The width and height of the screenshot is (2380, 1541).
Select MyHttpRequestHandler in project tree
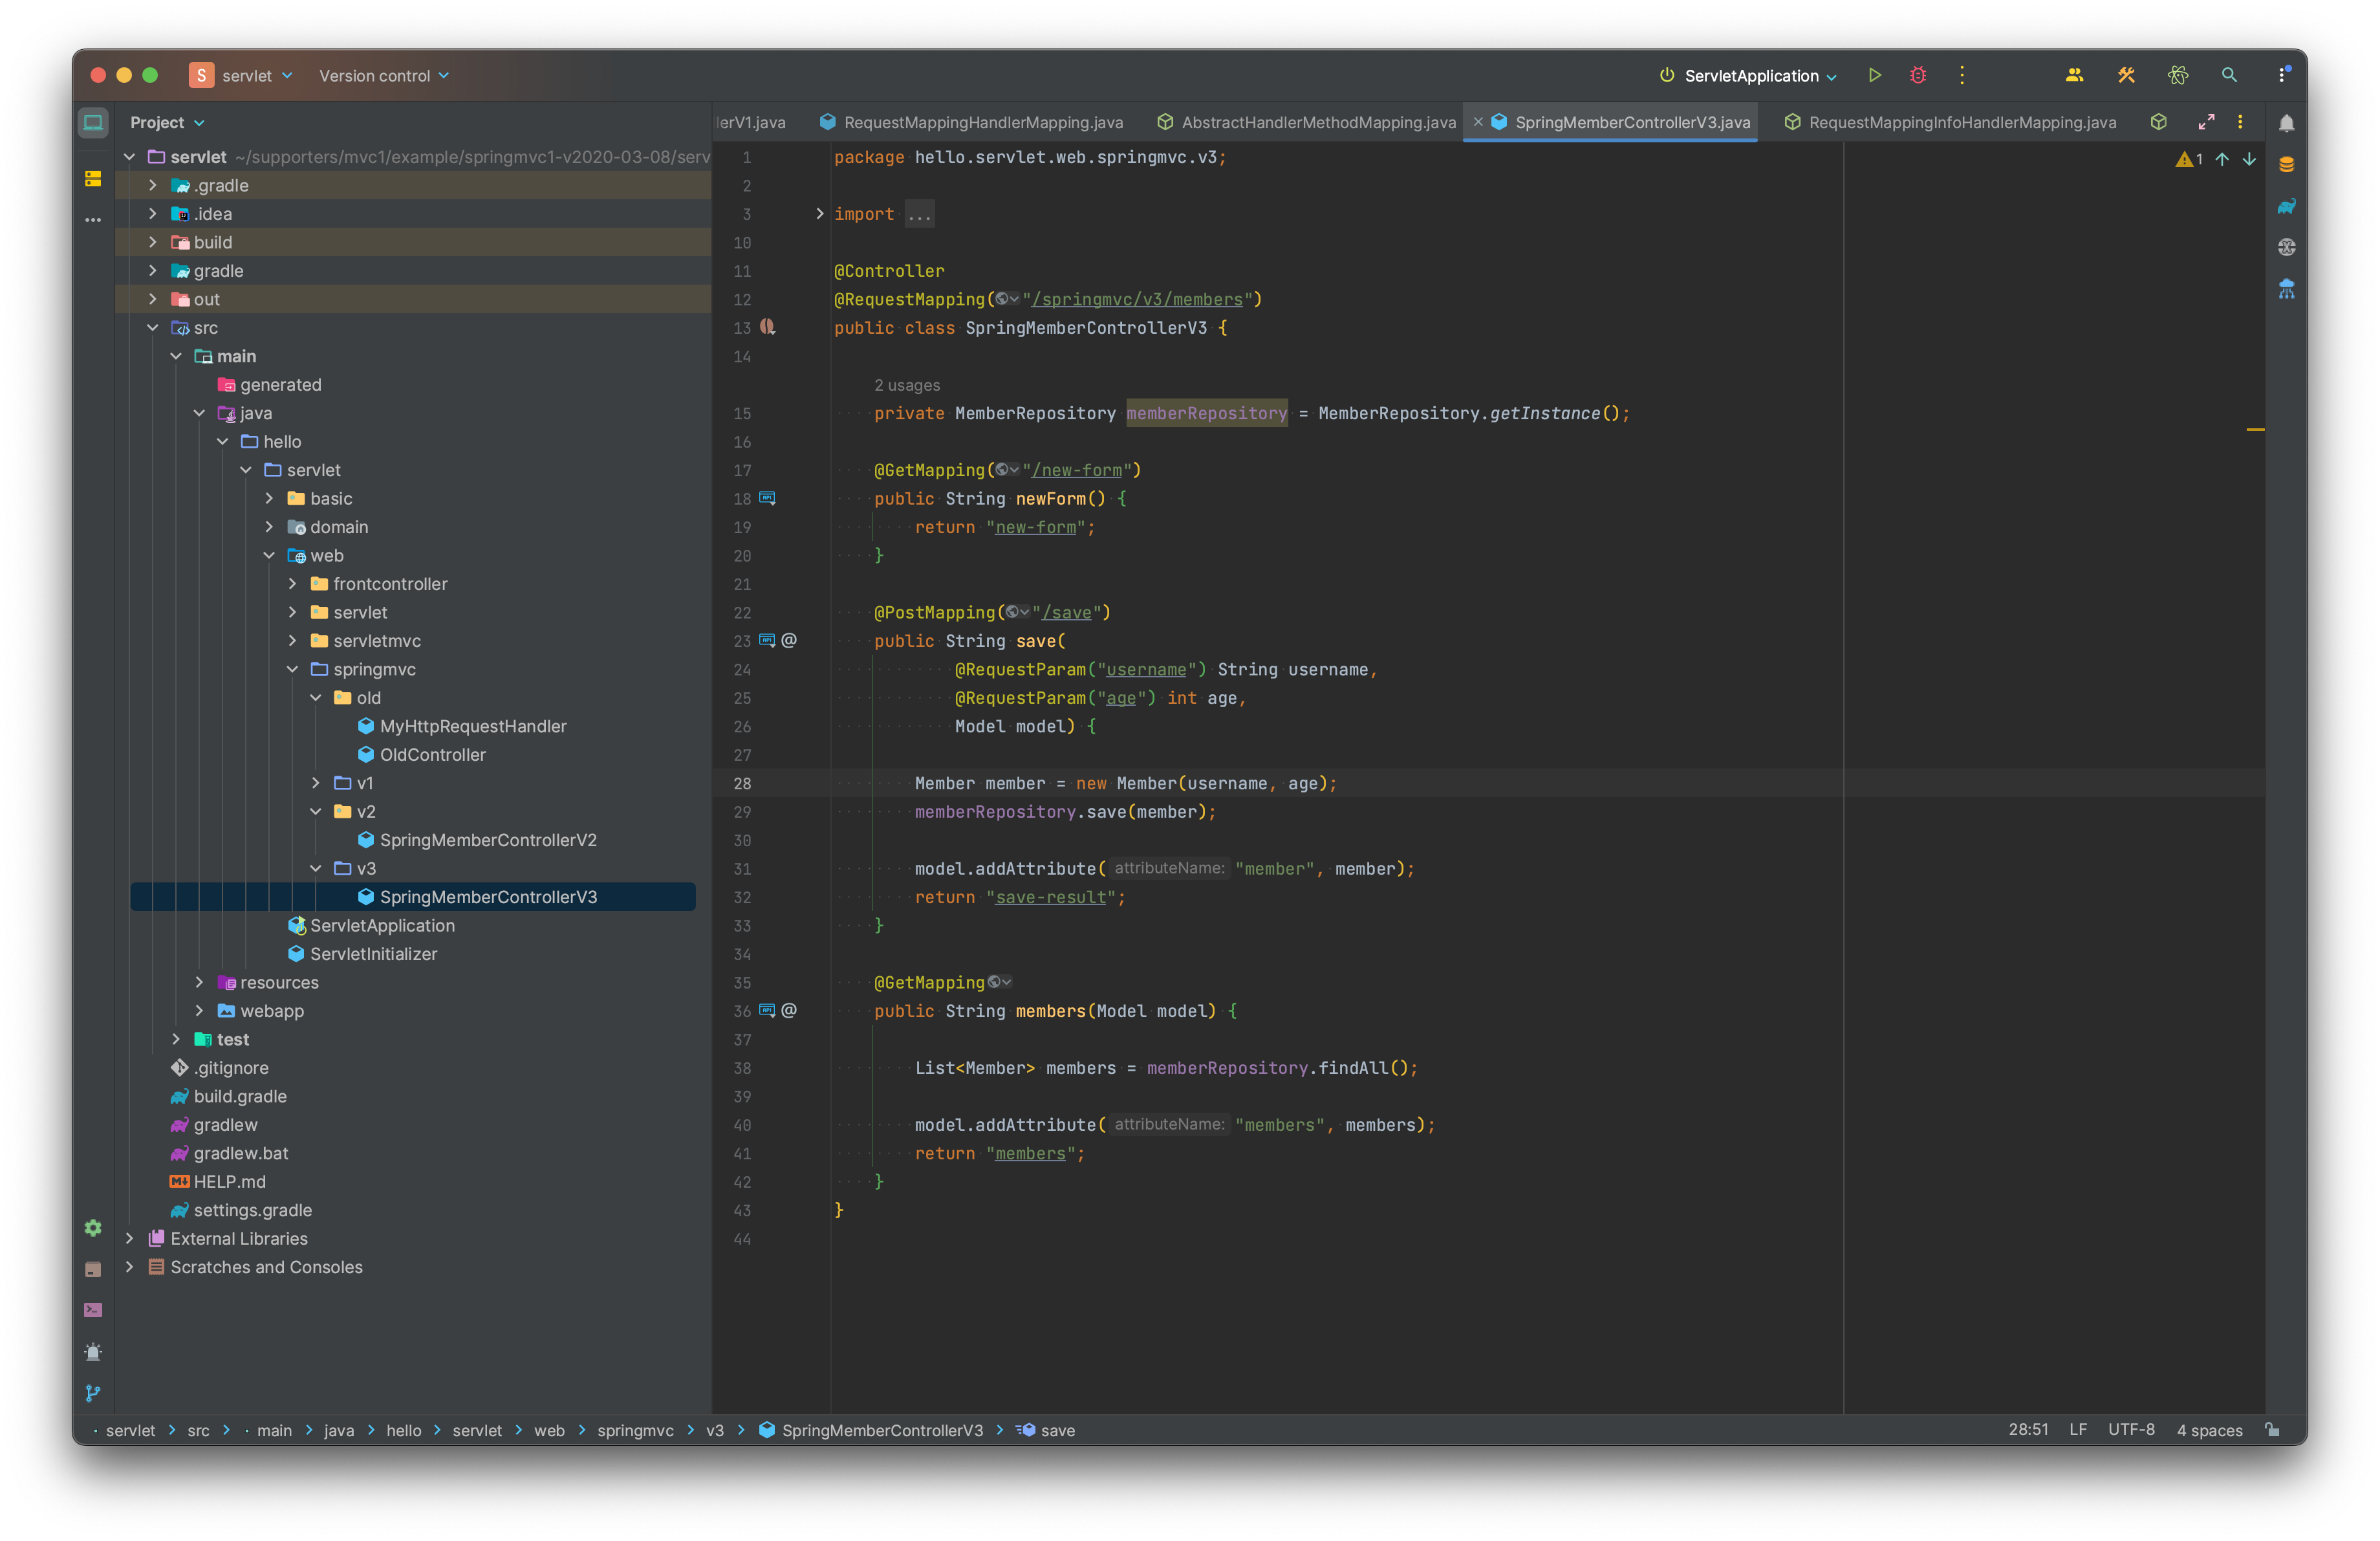[x=473, y=726]
